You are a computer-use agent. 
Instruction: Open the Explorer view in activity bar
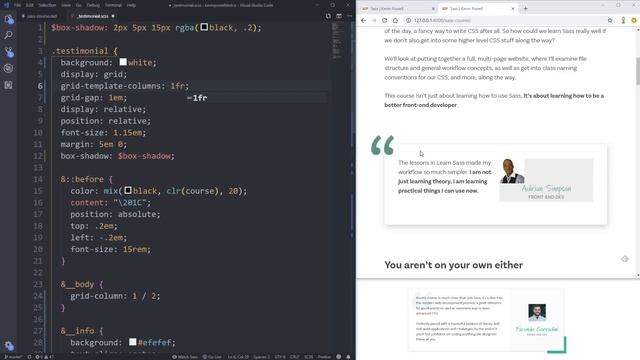coord(9,19)
